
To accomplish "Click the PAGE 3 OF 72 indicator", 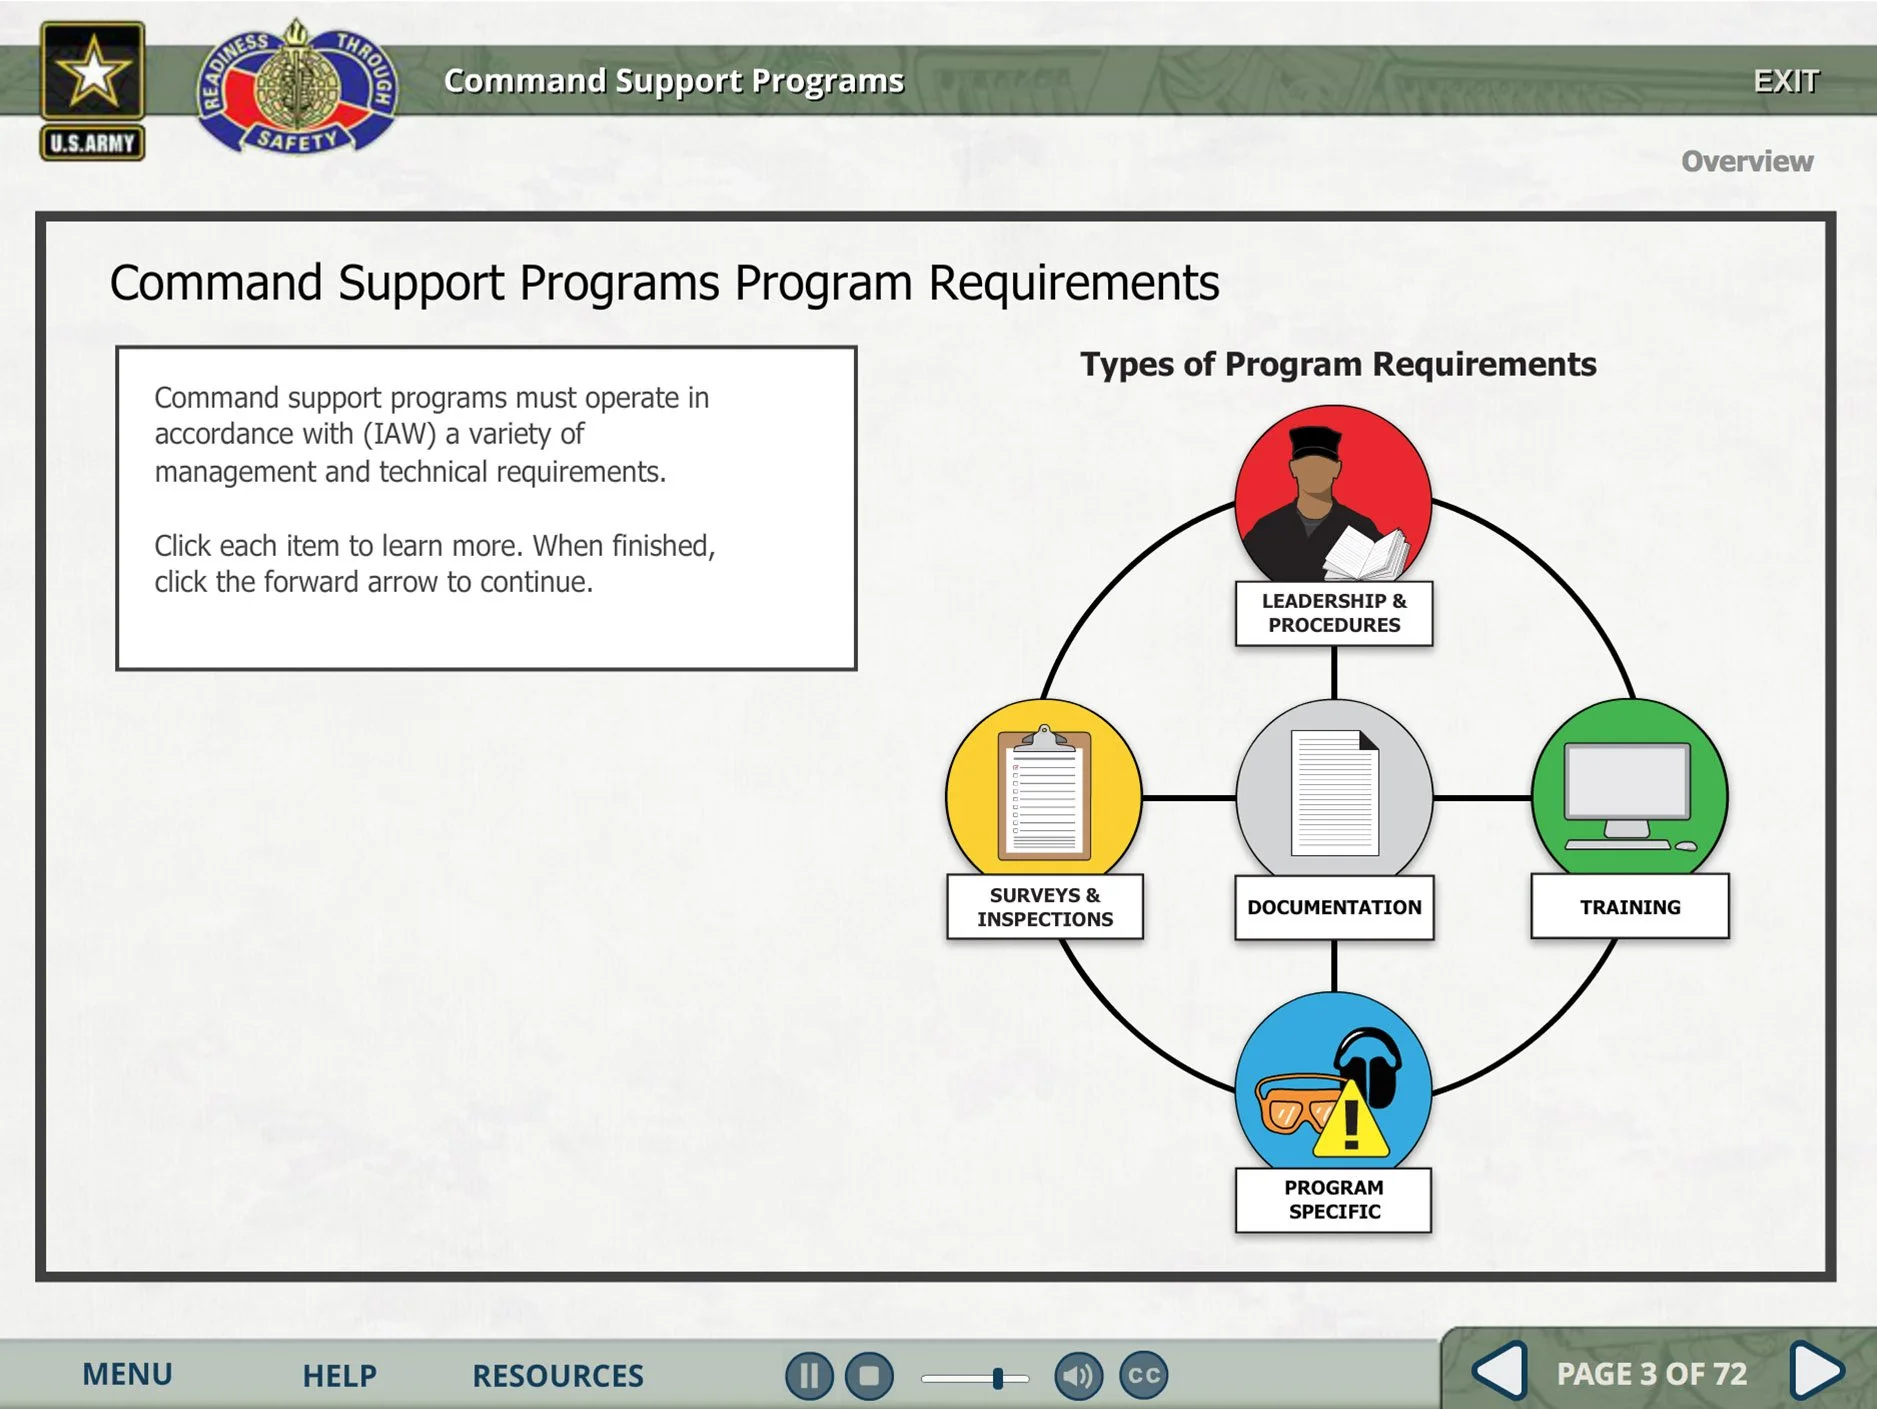I will (x=1652, y=1374).
